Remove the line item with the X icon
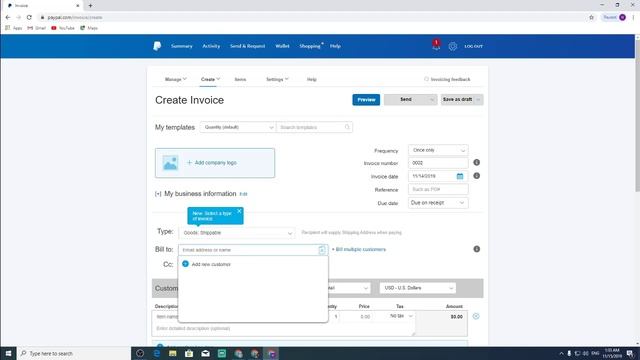This screenshot has height=360, width=640. [x=476, y=316]
